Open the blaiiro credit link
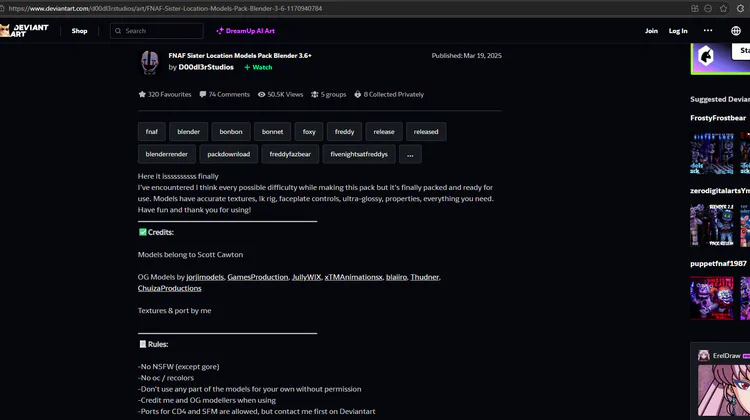The width and height of the screenshot is (750, 420). coord(397,277)
